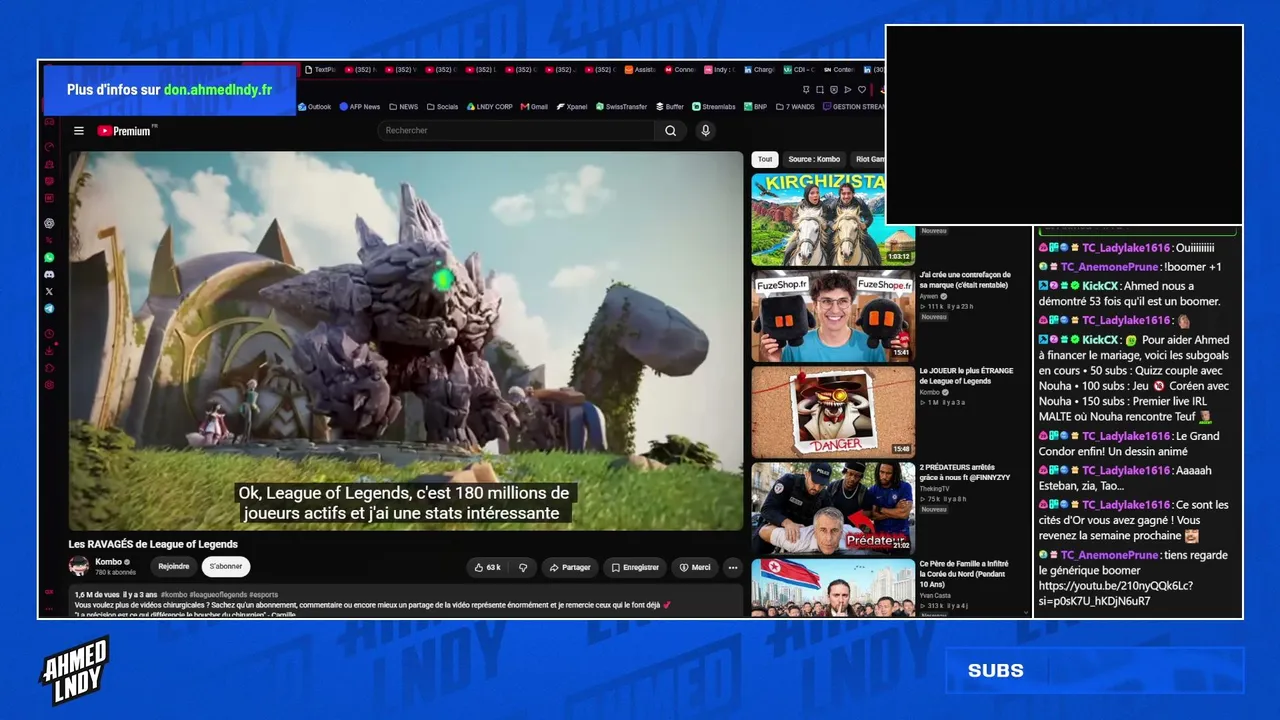
Task: Click the YouTube search field 'Rechercher'
Action: (x=516, y=131)
